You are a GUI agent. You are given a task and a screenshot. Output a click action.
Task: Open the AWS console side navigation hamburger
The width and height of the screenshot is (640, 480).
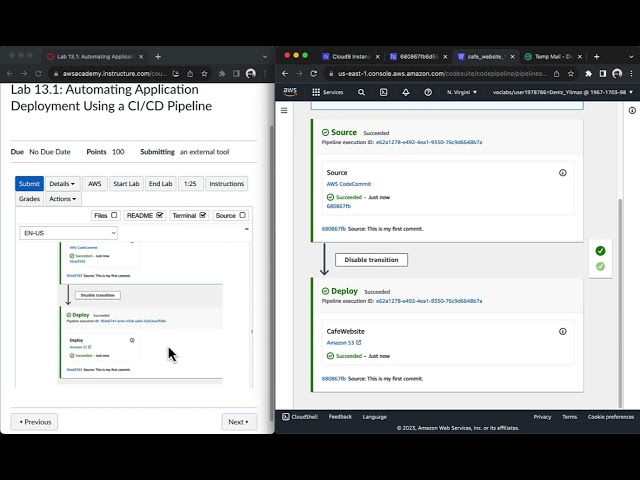tap(284, 110)
